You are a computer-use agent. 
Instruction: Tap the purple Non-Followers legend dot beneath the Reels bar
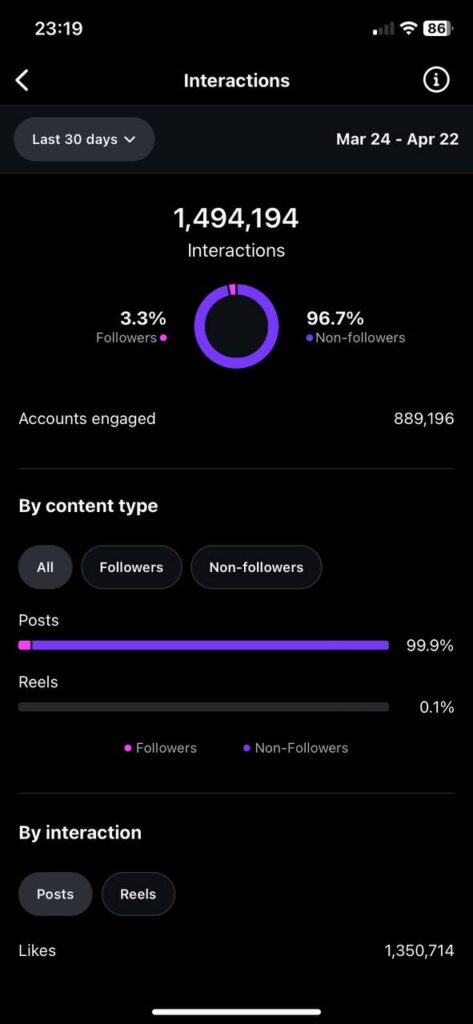coord(246,748)
